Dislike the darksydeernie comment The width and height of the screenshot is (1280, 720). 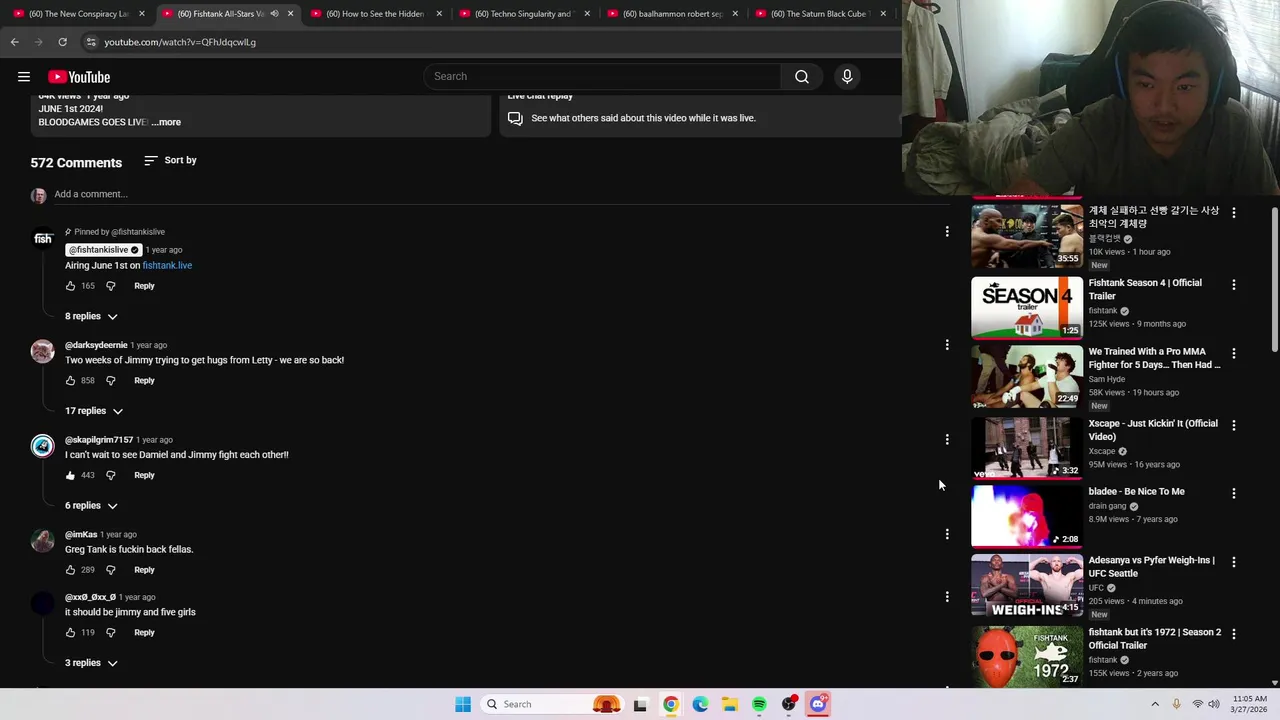[111, 381]
